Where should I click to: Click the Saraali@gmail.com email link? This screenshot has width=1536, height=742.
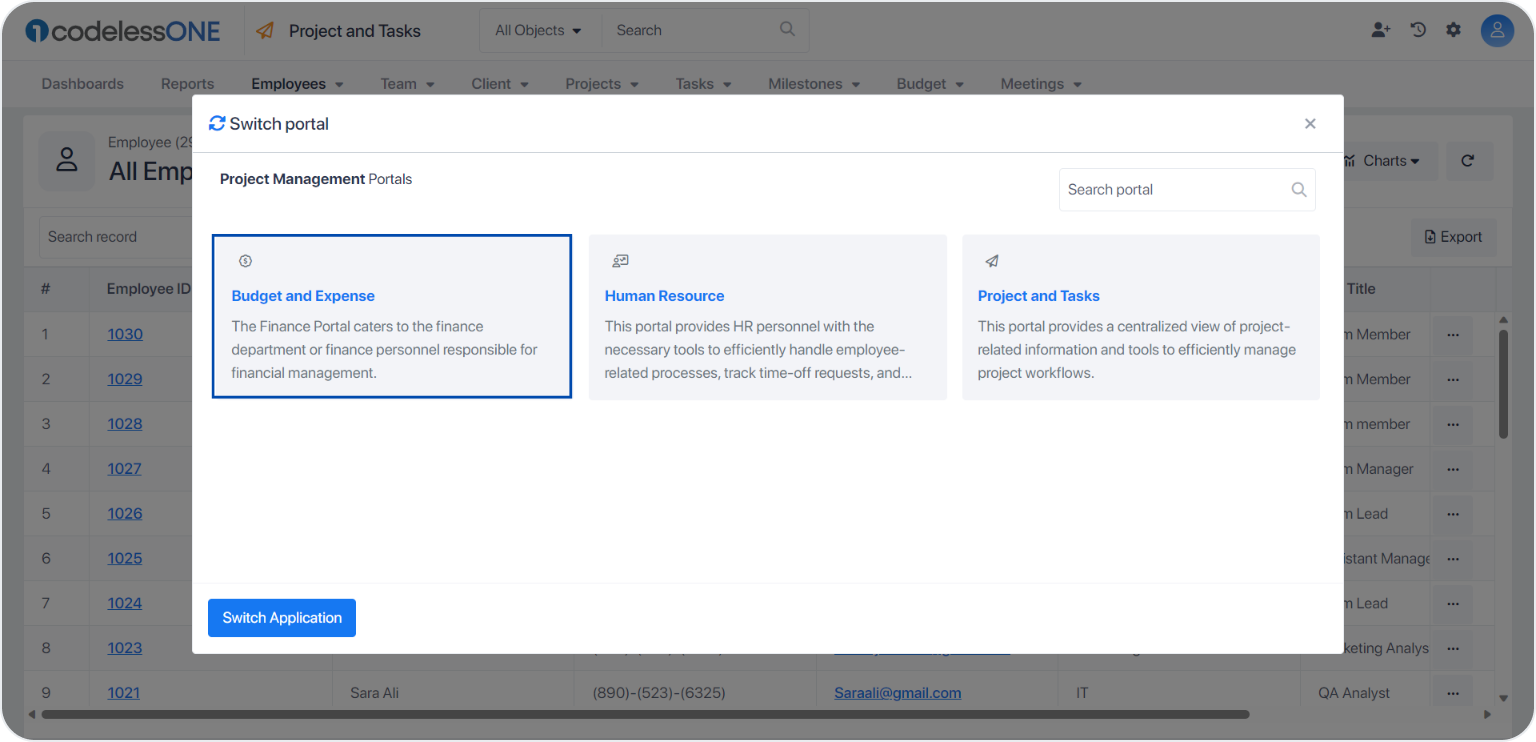898,692
